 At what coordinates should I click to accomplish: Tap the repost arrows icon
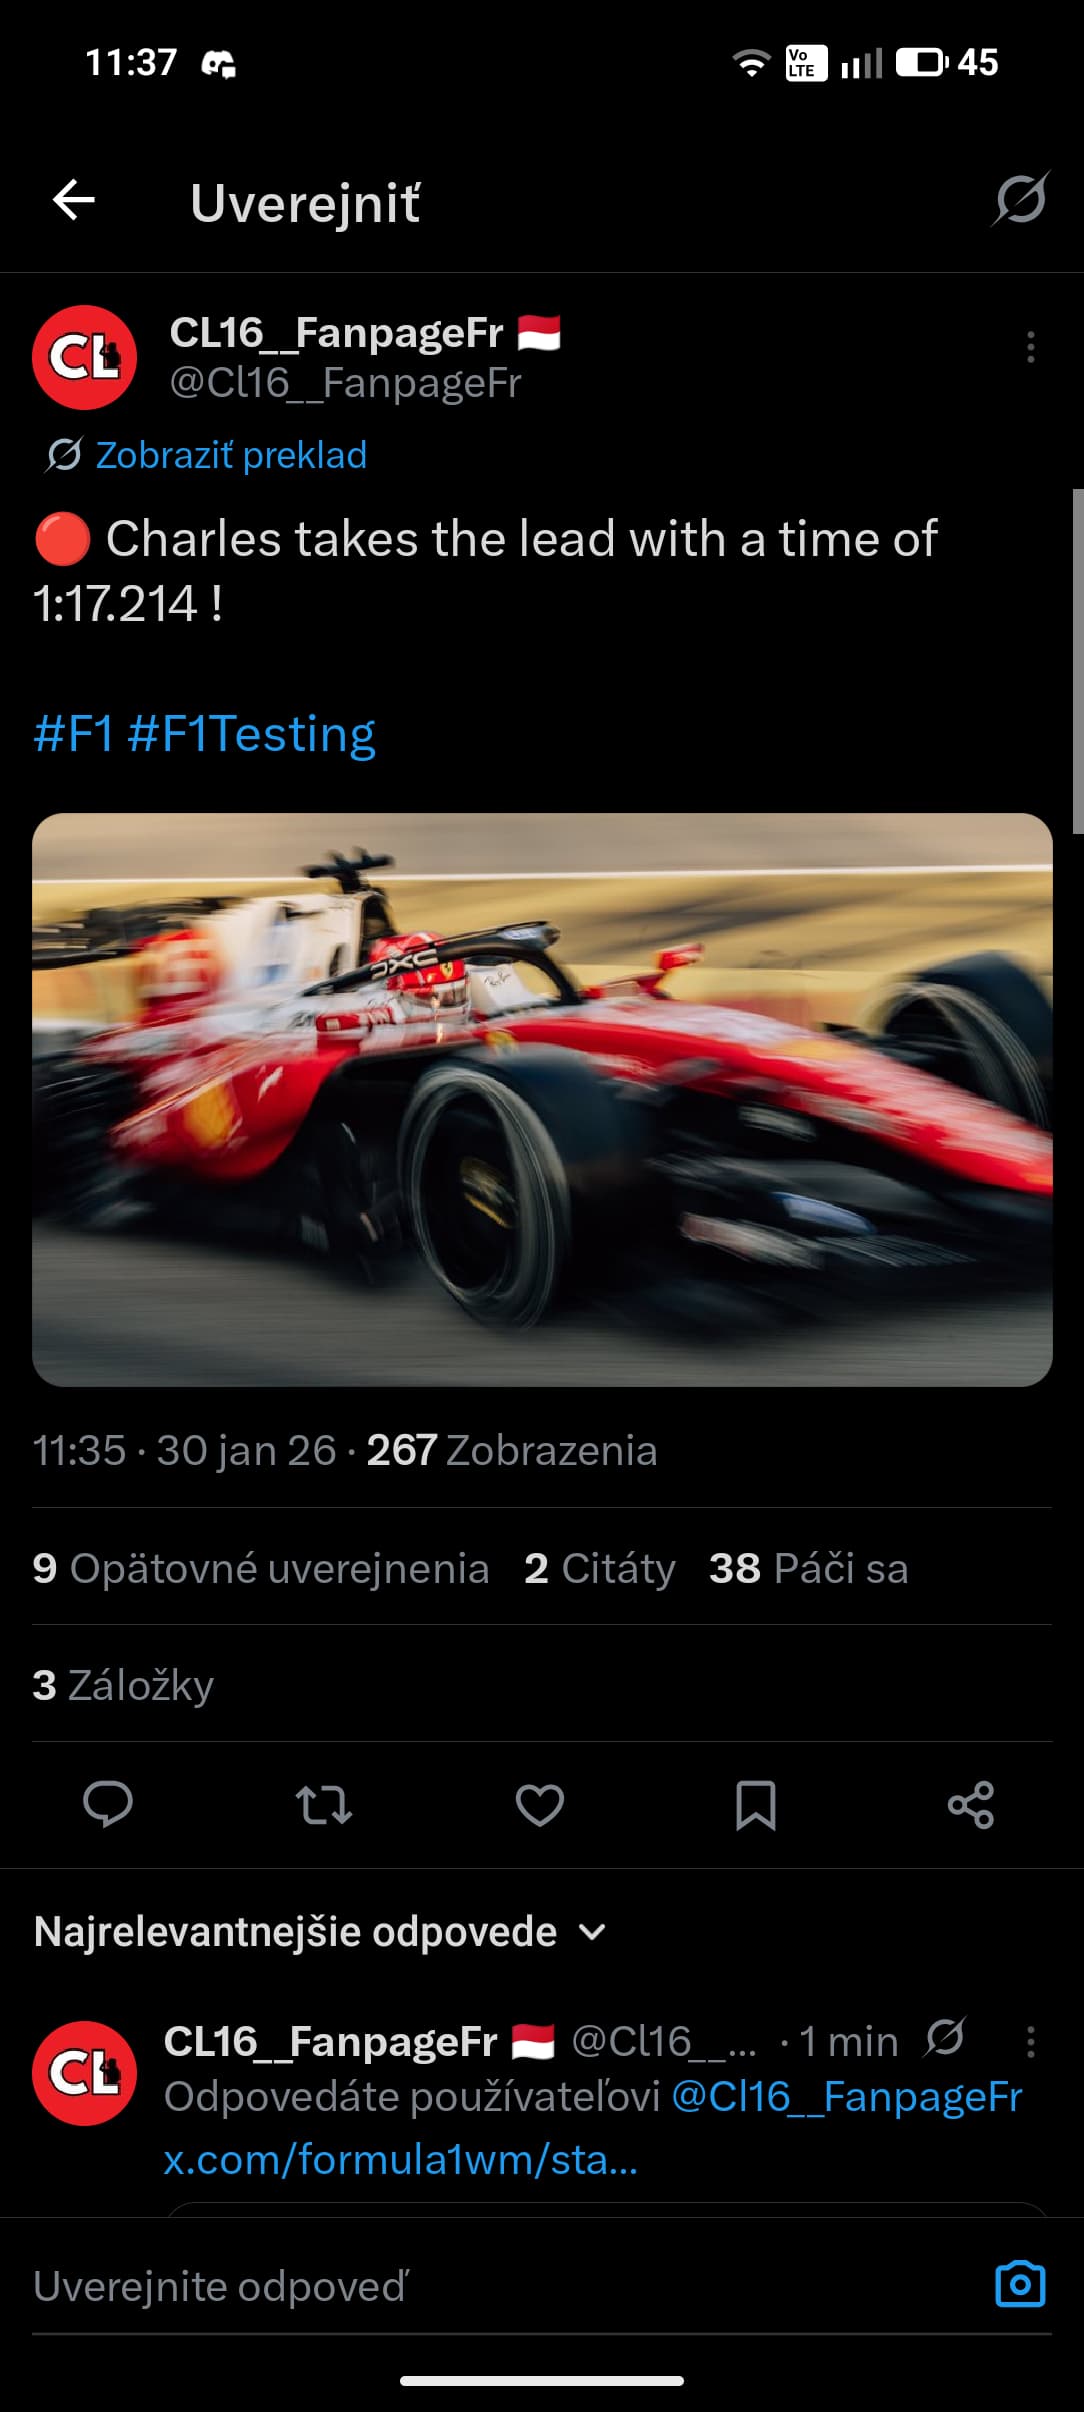tap(323, 1804)
